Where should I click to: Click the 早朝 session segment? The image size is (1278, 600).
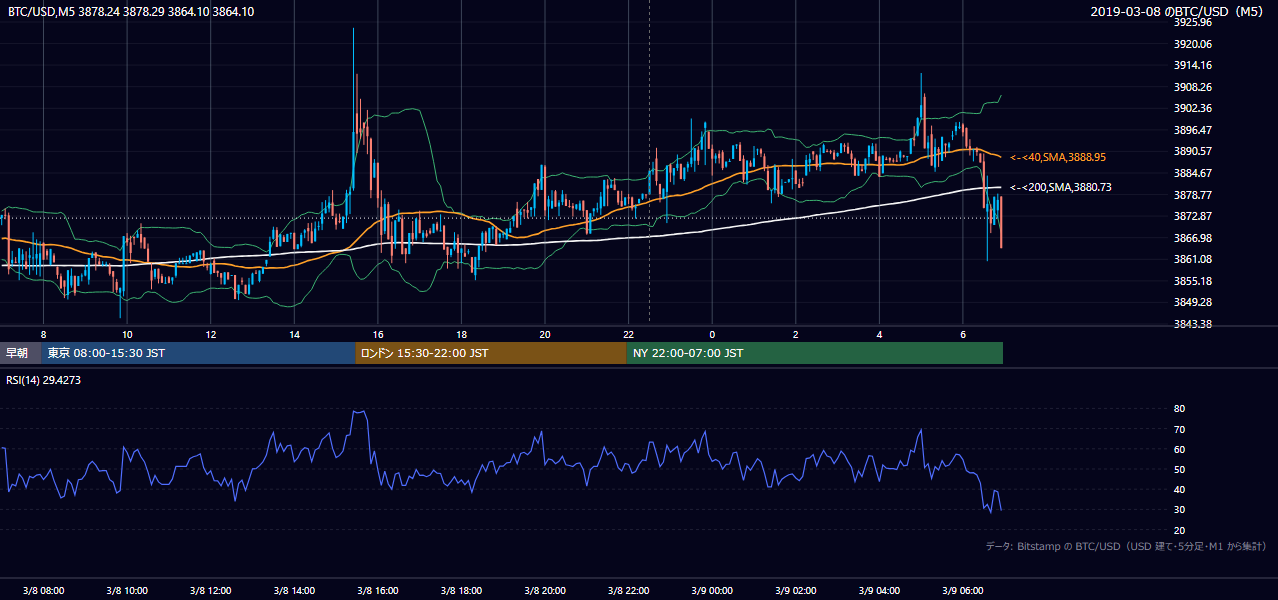point(20,353)
